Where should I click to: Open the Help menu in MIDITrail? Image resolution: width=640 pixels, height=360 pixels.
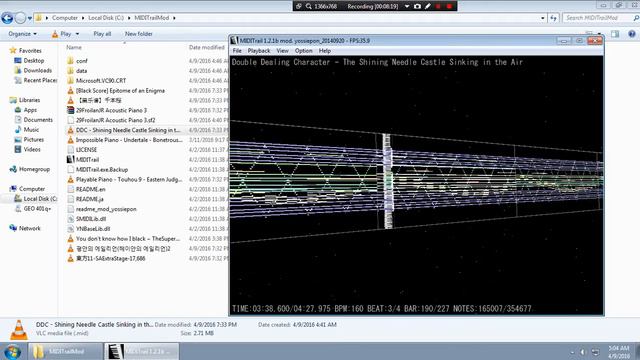click(x=325, y=51)
